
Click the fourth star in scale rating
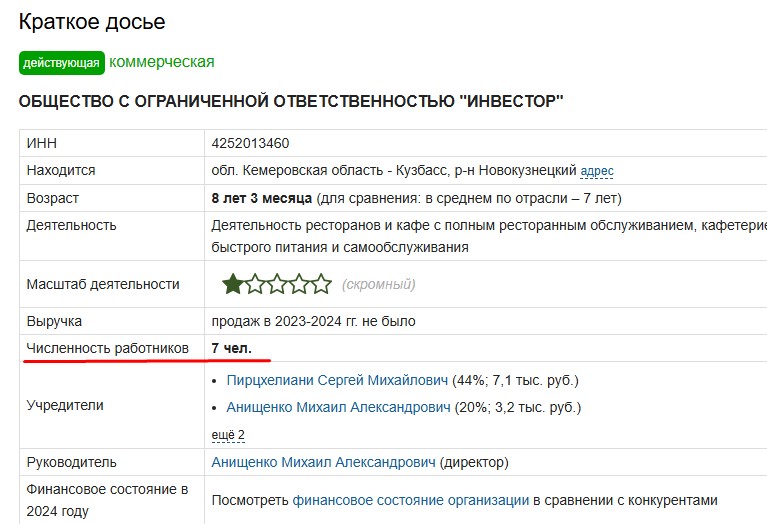tap(299, 285)
